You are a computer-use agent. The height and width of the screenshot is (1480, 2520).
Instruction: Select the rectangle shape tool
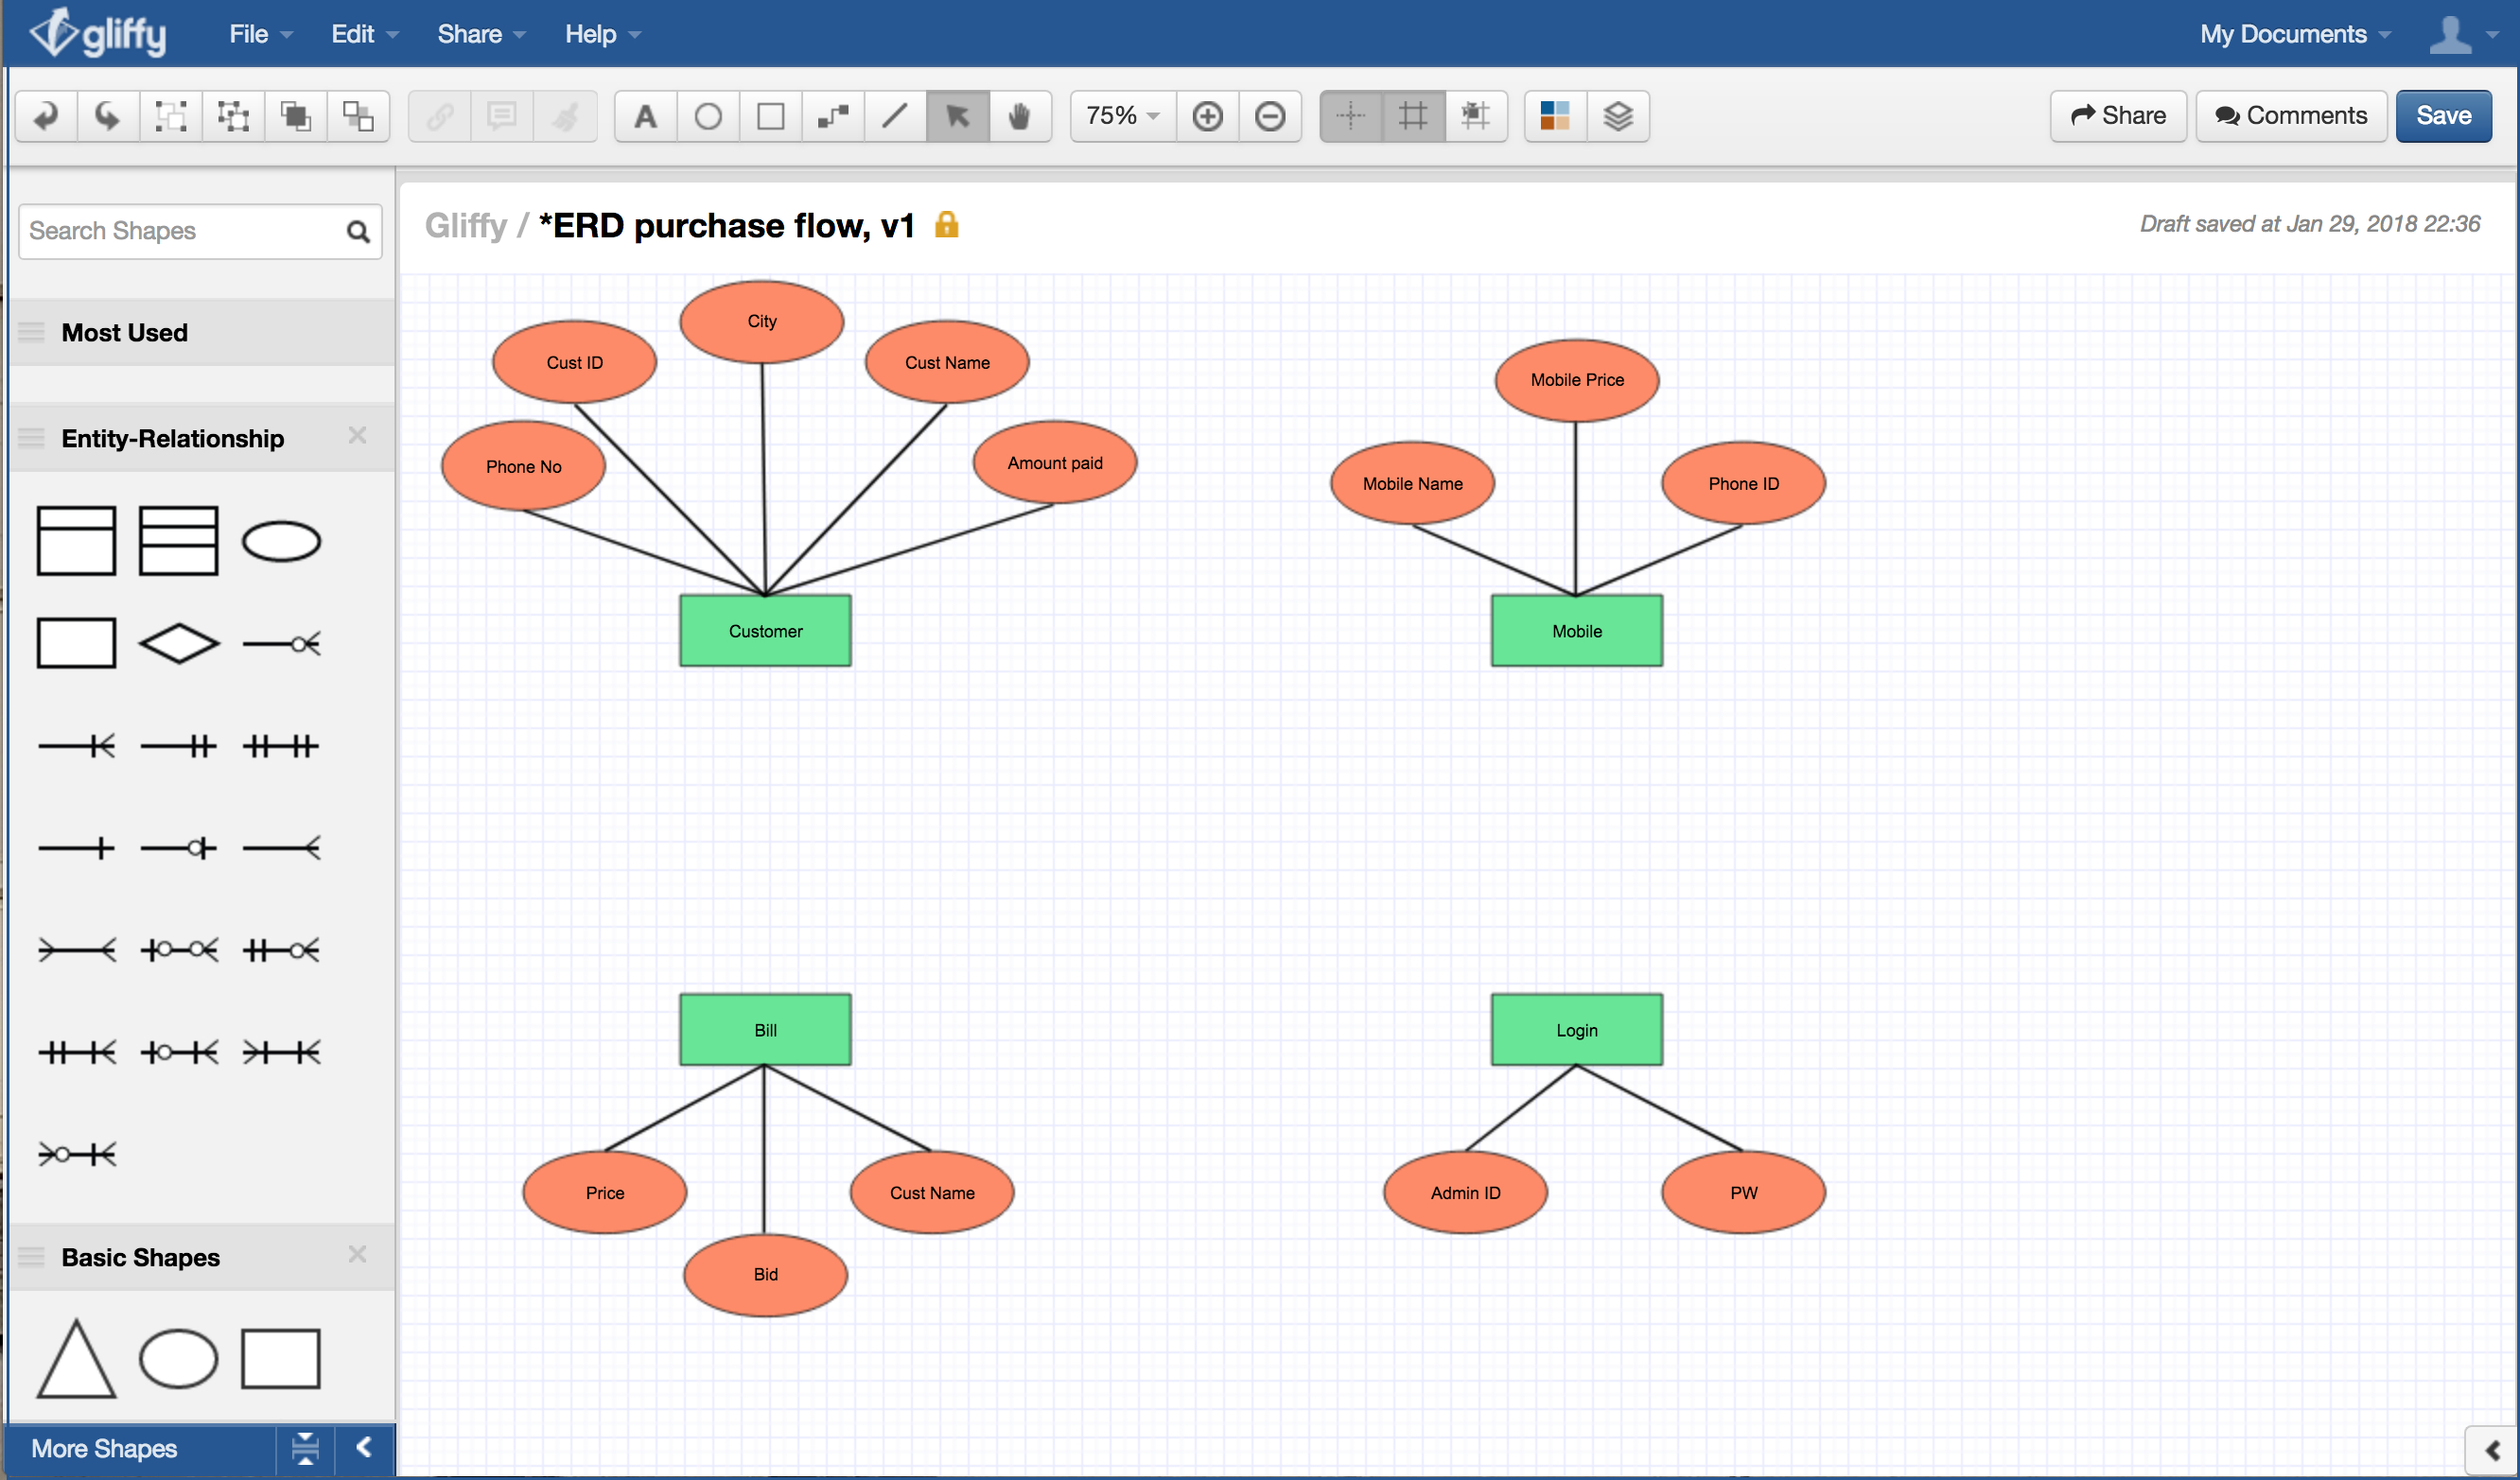(x=770, y=113)
